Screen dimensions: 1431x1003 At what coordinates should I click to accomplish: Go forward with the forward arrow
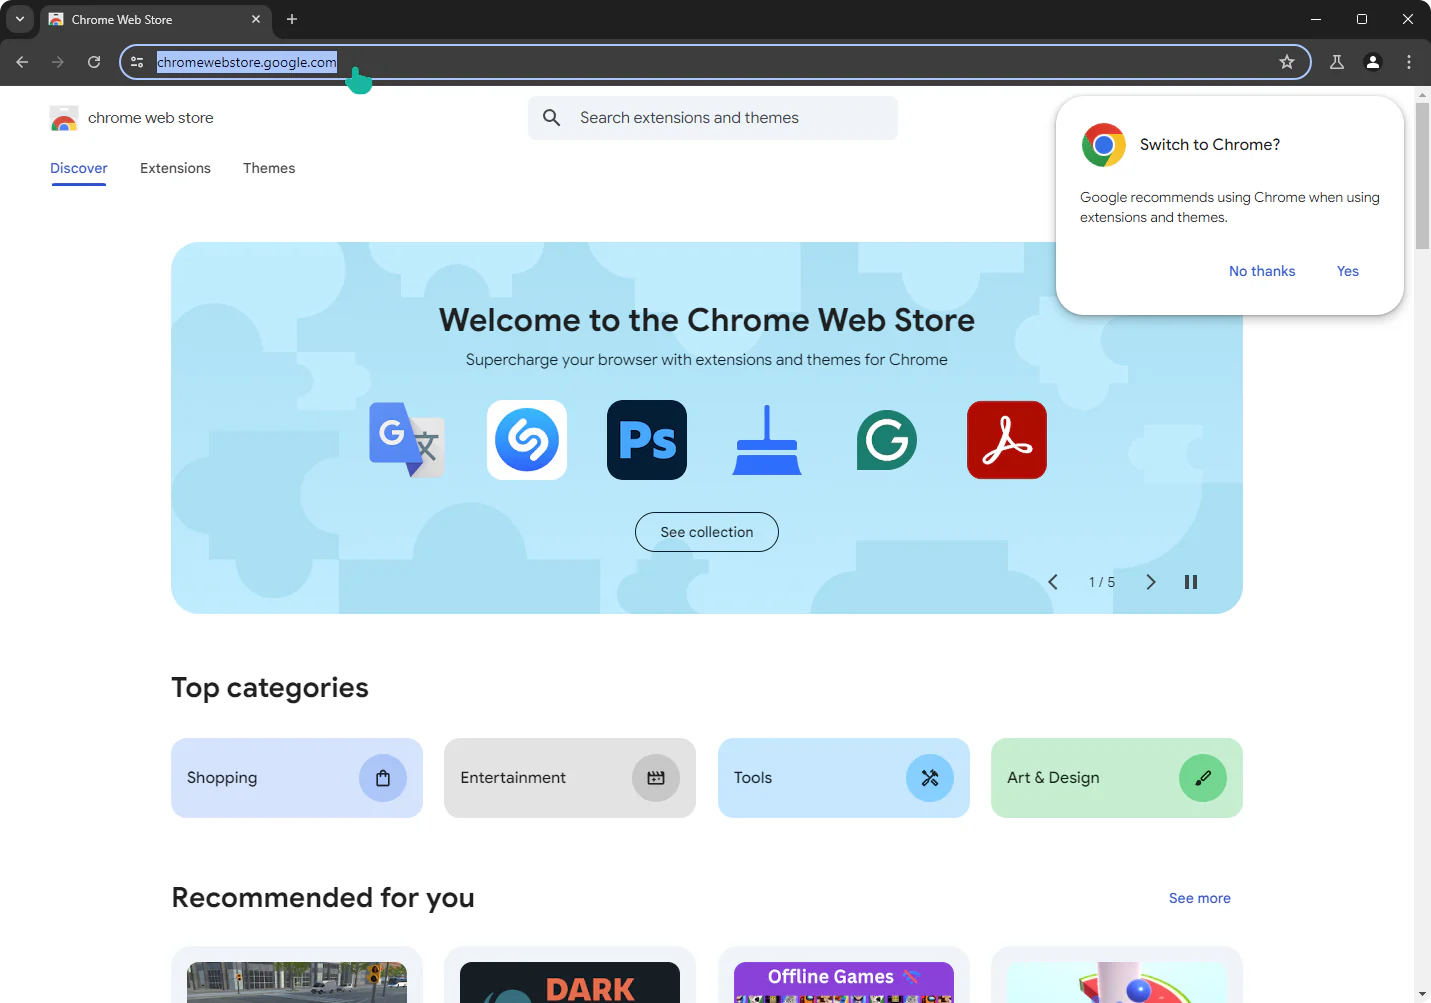(58, 62)
